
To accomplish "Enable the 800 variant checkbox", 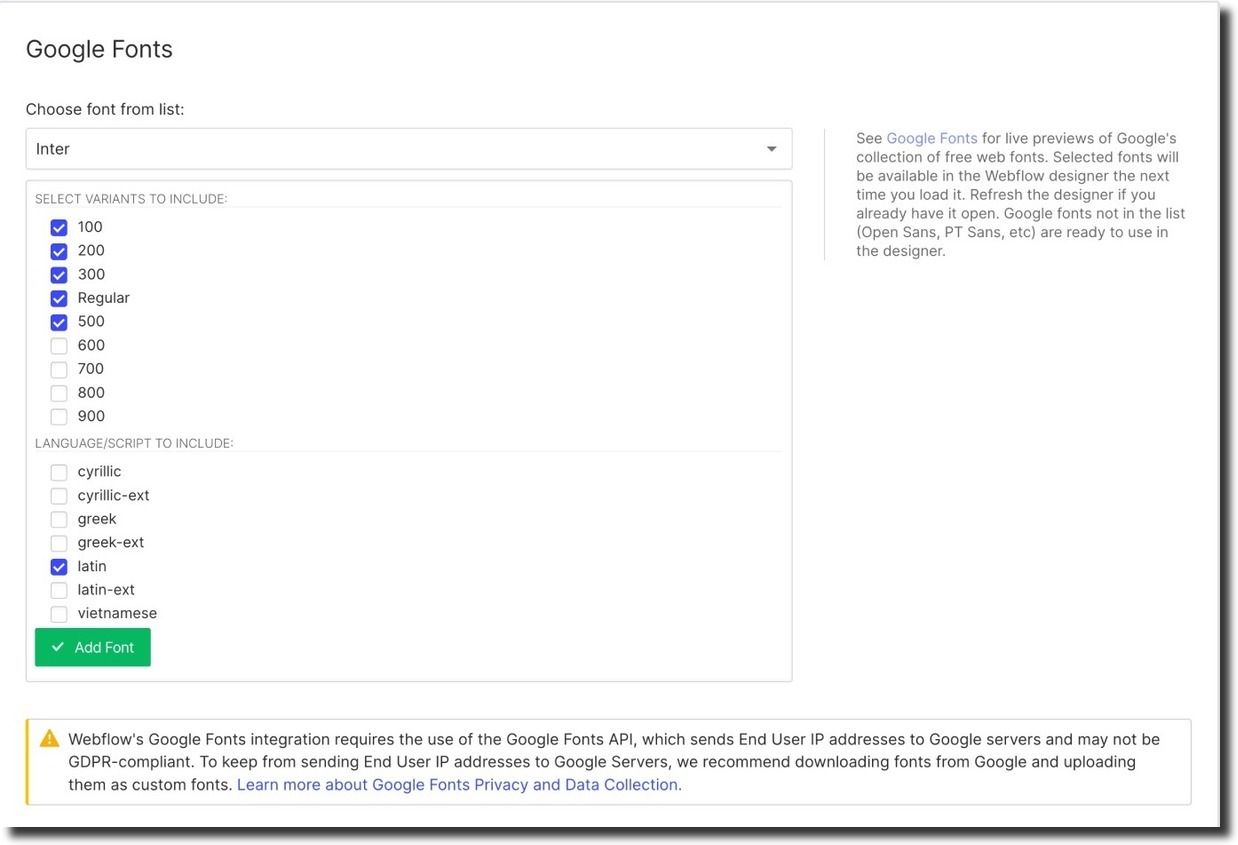I will (58, 393).
